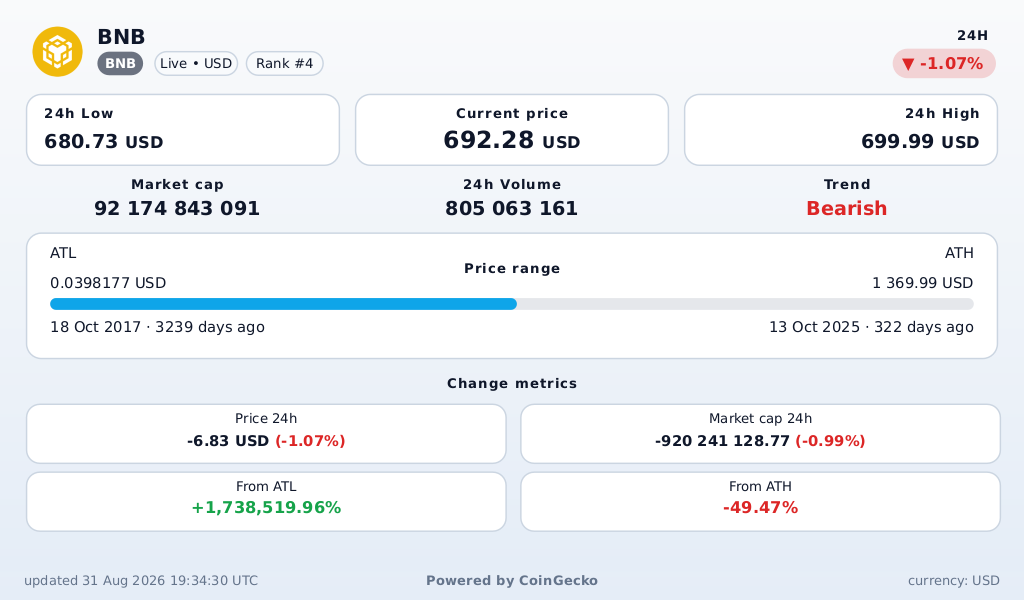Screen dimensions: 1024x600
Task: Click the 24h Low value 680.73 USD
Action: pos(104,141)
